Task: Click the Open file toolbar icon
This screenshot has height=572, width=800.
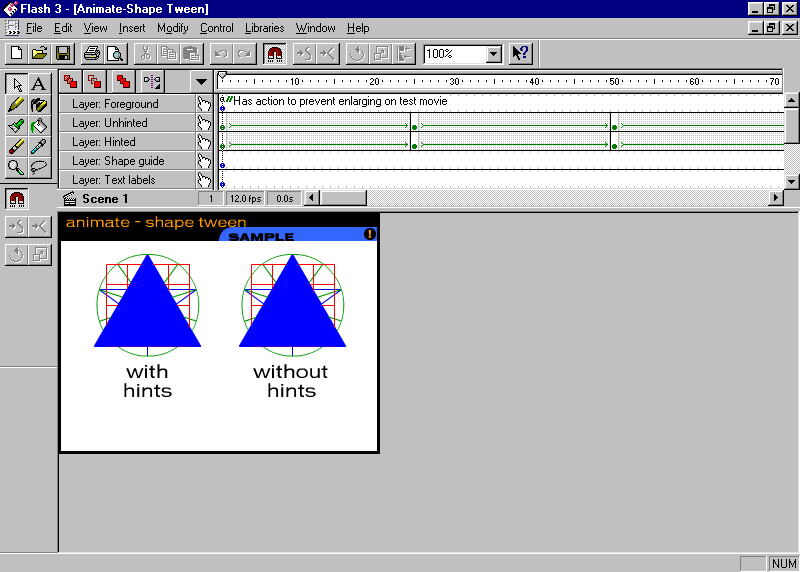Action: pos(40,54)
